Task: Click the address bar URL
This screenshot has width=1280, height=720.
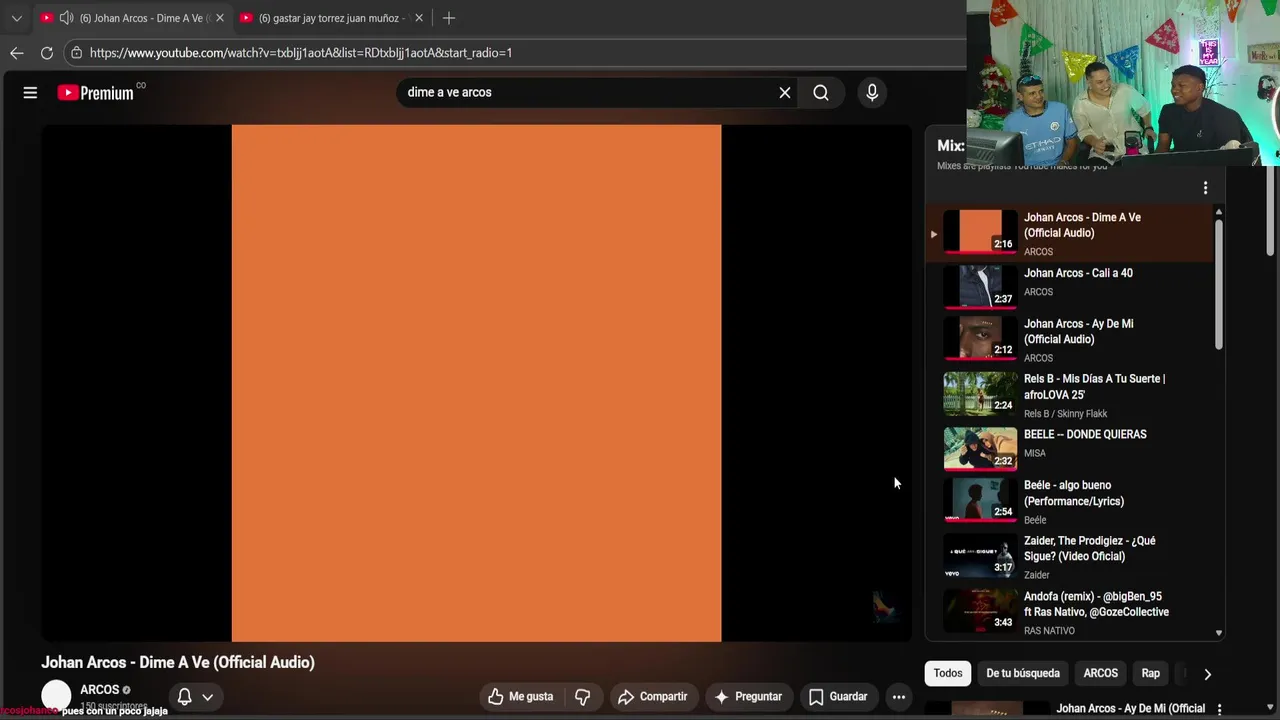Action: pyautogui.click(x=300, y=53)
